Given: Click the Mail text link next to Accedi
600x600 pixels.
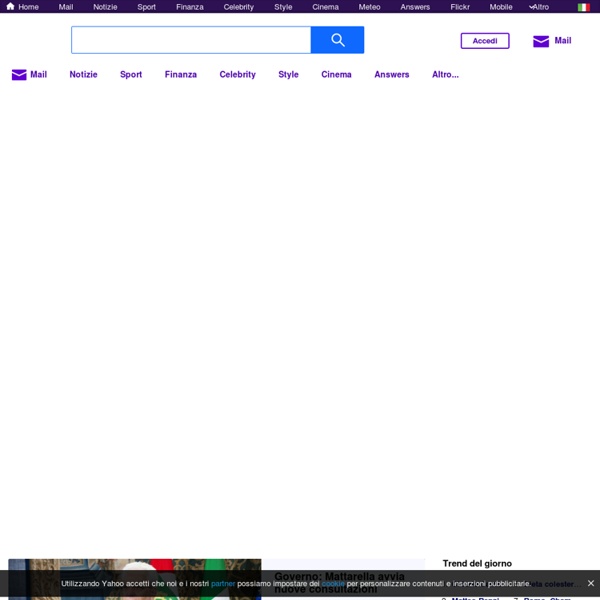Looking at the screenshot, I should [562, 41].
